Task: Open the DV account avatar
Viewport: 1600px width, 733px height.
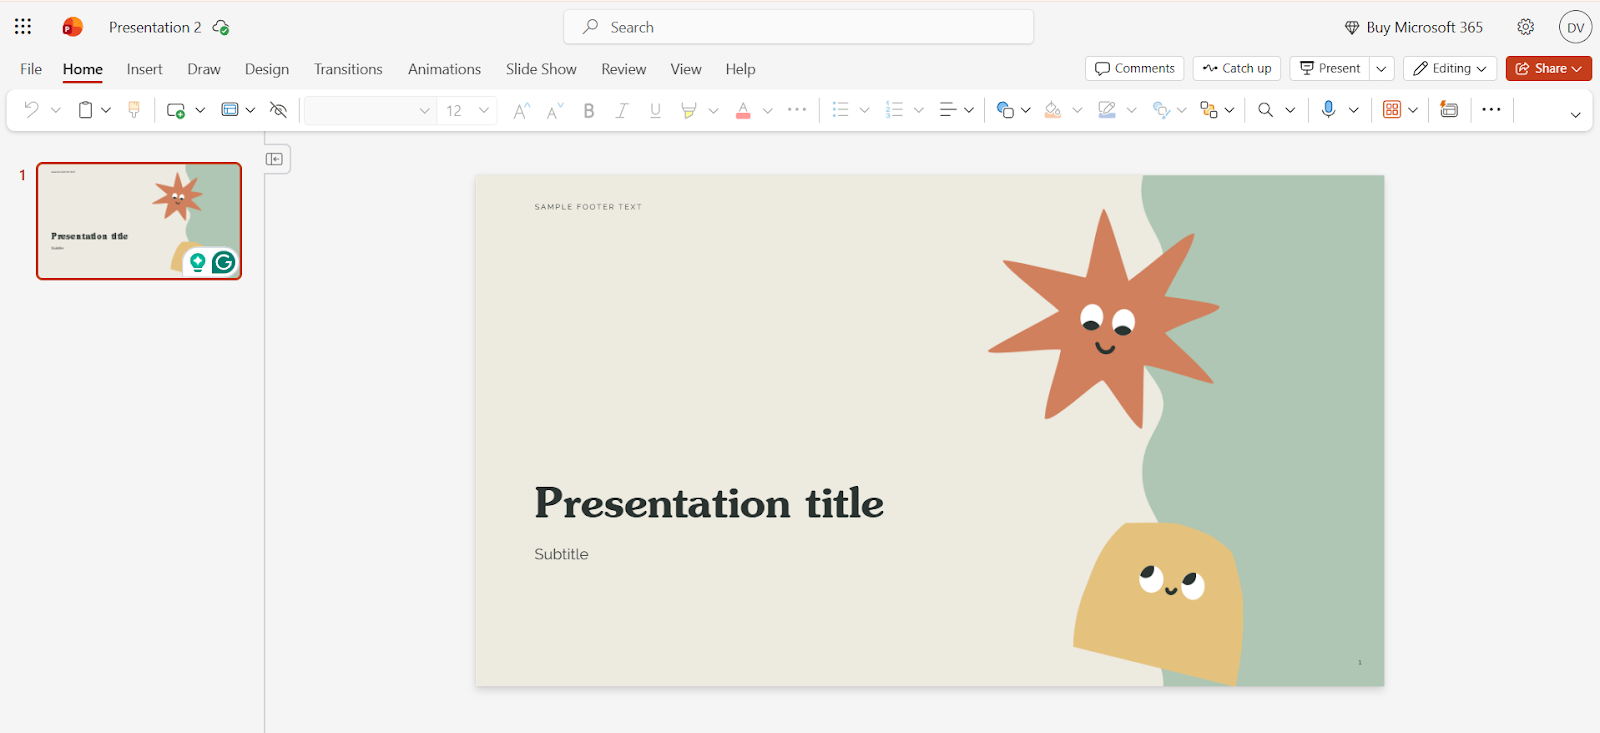Action: click(1576, 27)
